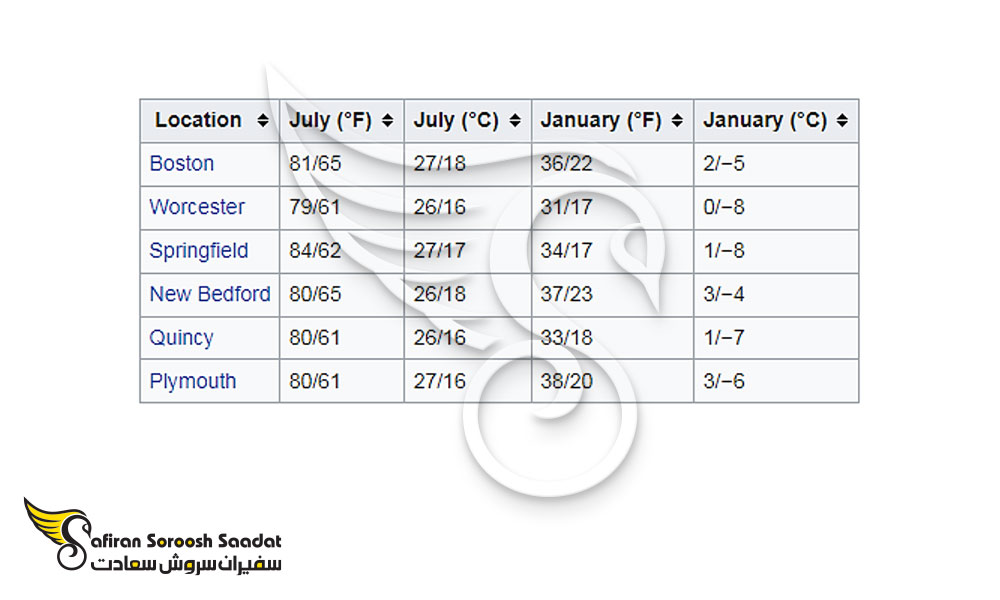Open the New Bedford link
Screen dimensions: 1000x600
(x=210, y=294)
